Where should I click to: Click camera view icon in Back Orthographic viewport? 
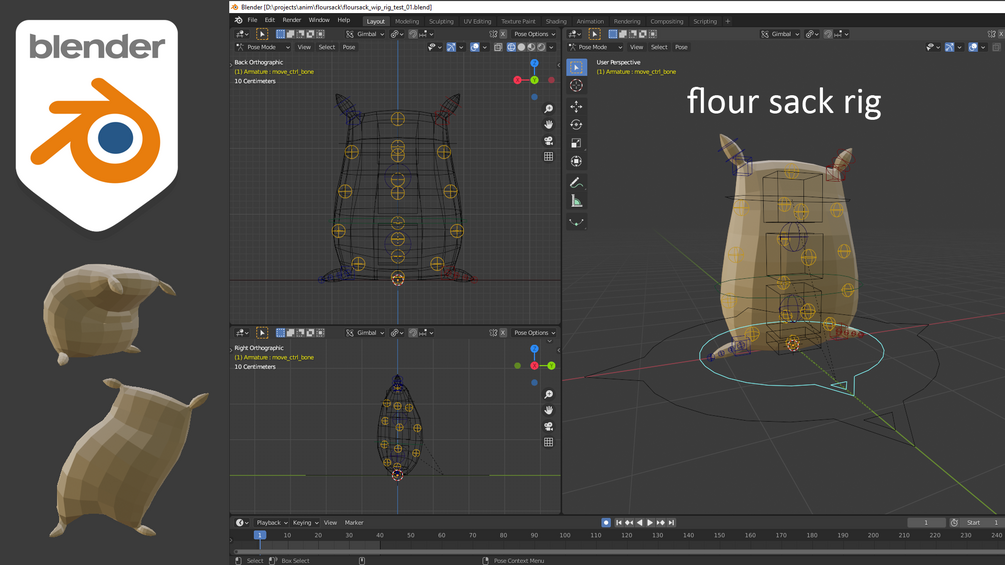549,141
